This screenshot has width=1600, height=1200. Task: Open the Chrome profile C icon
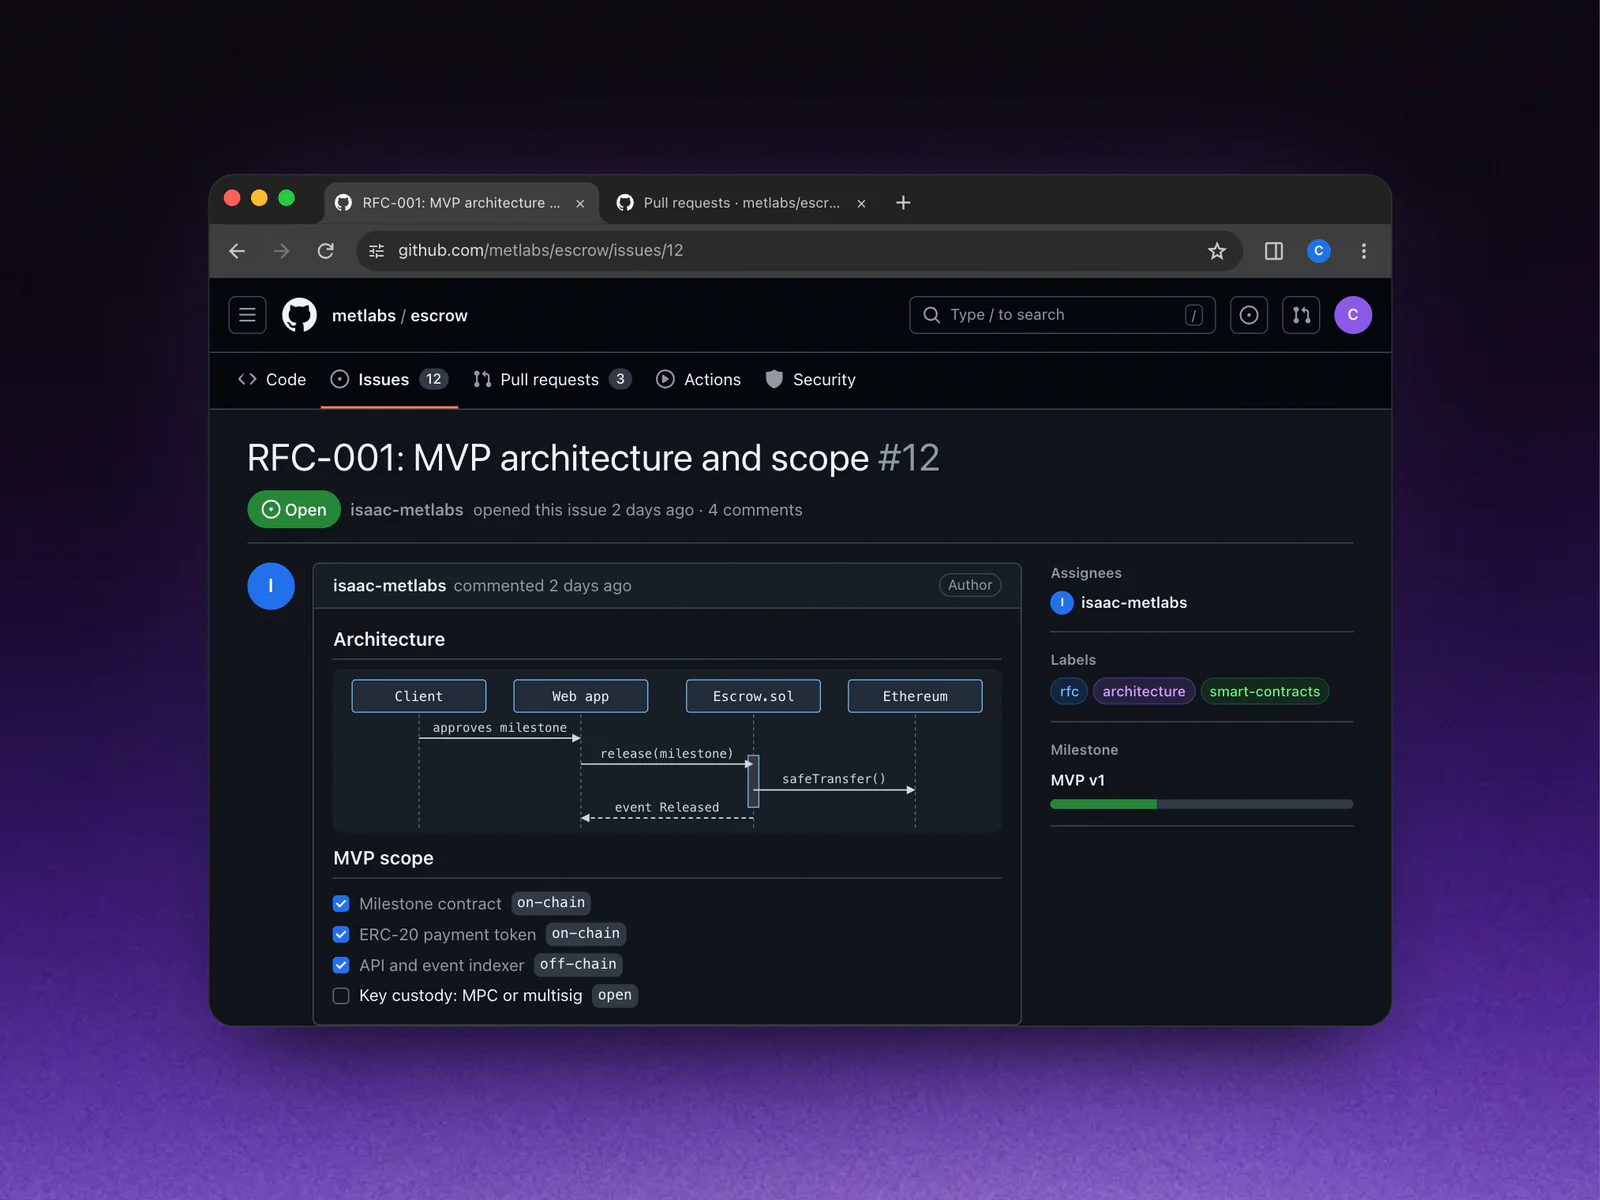click(1319, 251)
